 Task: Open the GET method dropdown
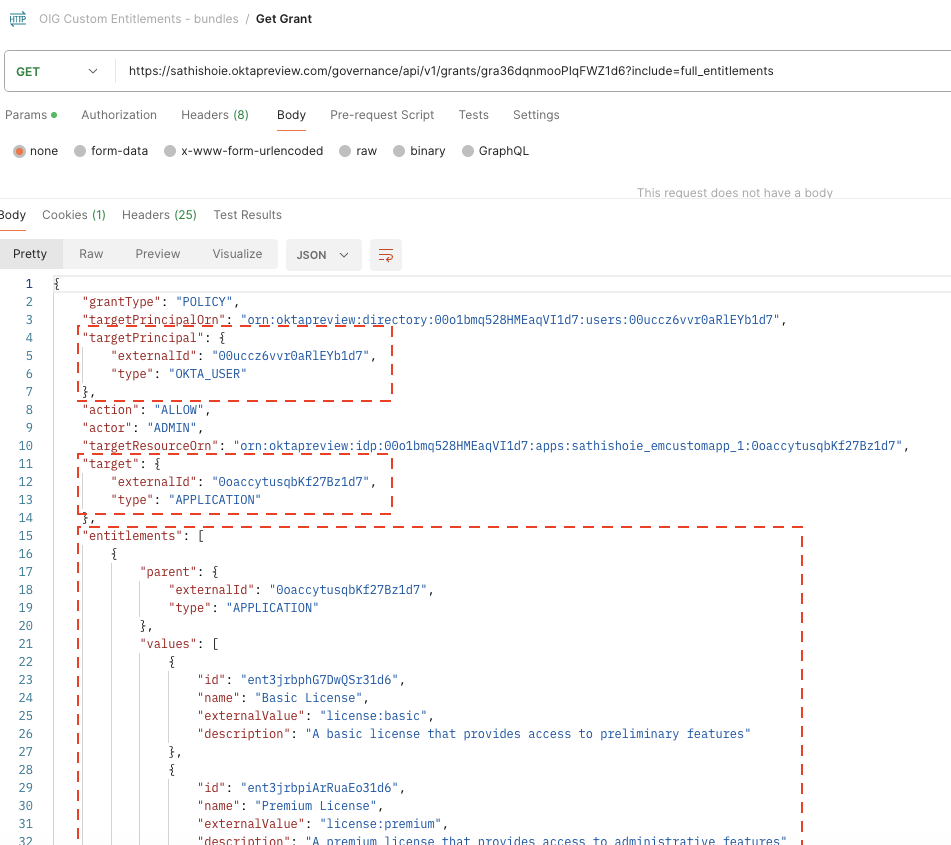pyautogui.click(x=58, y=71)
